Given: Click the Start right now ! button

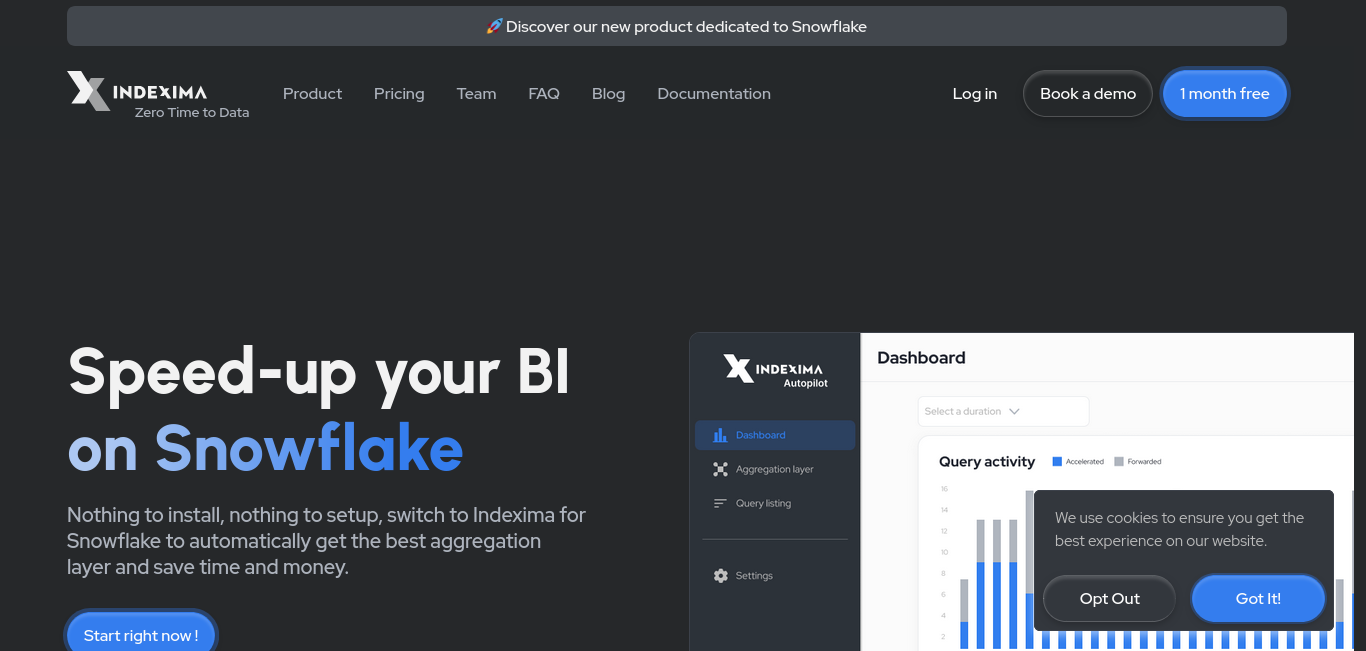Looking at the screenshot, I should click(x=141, y=634).
